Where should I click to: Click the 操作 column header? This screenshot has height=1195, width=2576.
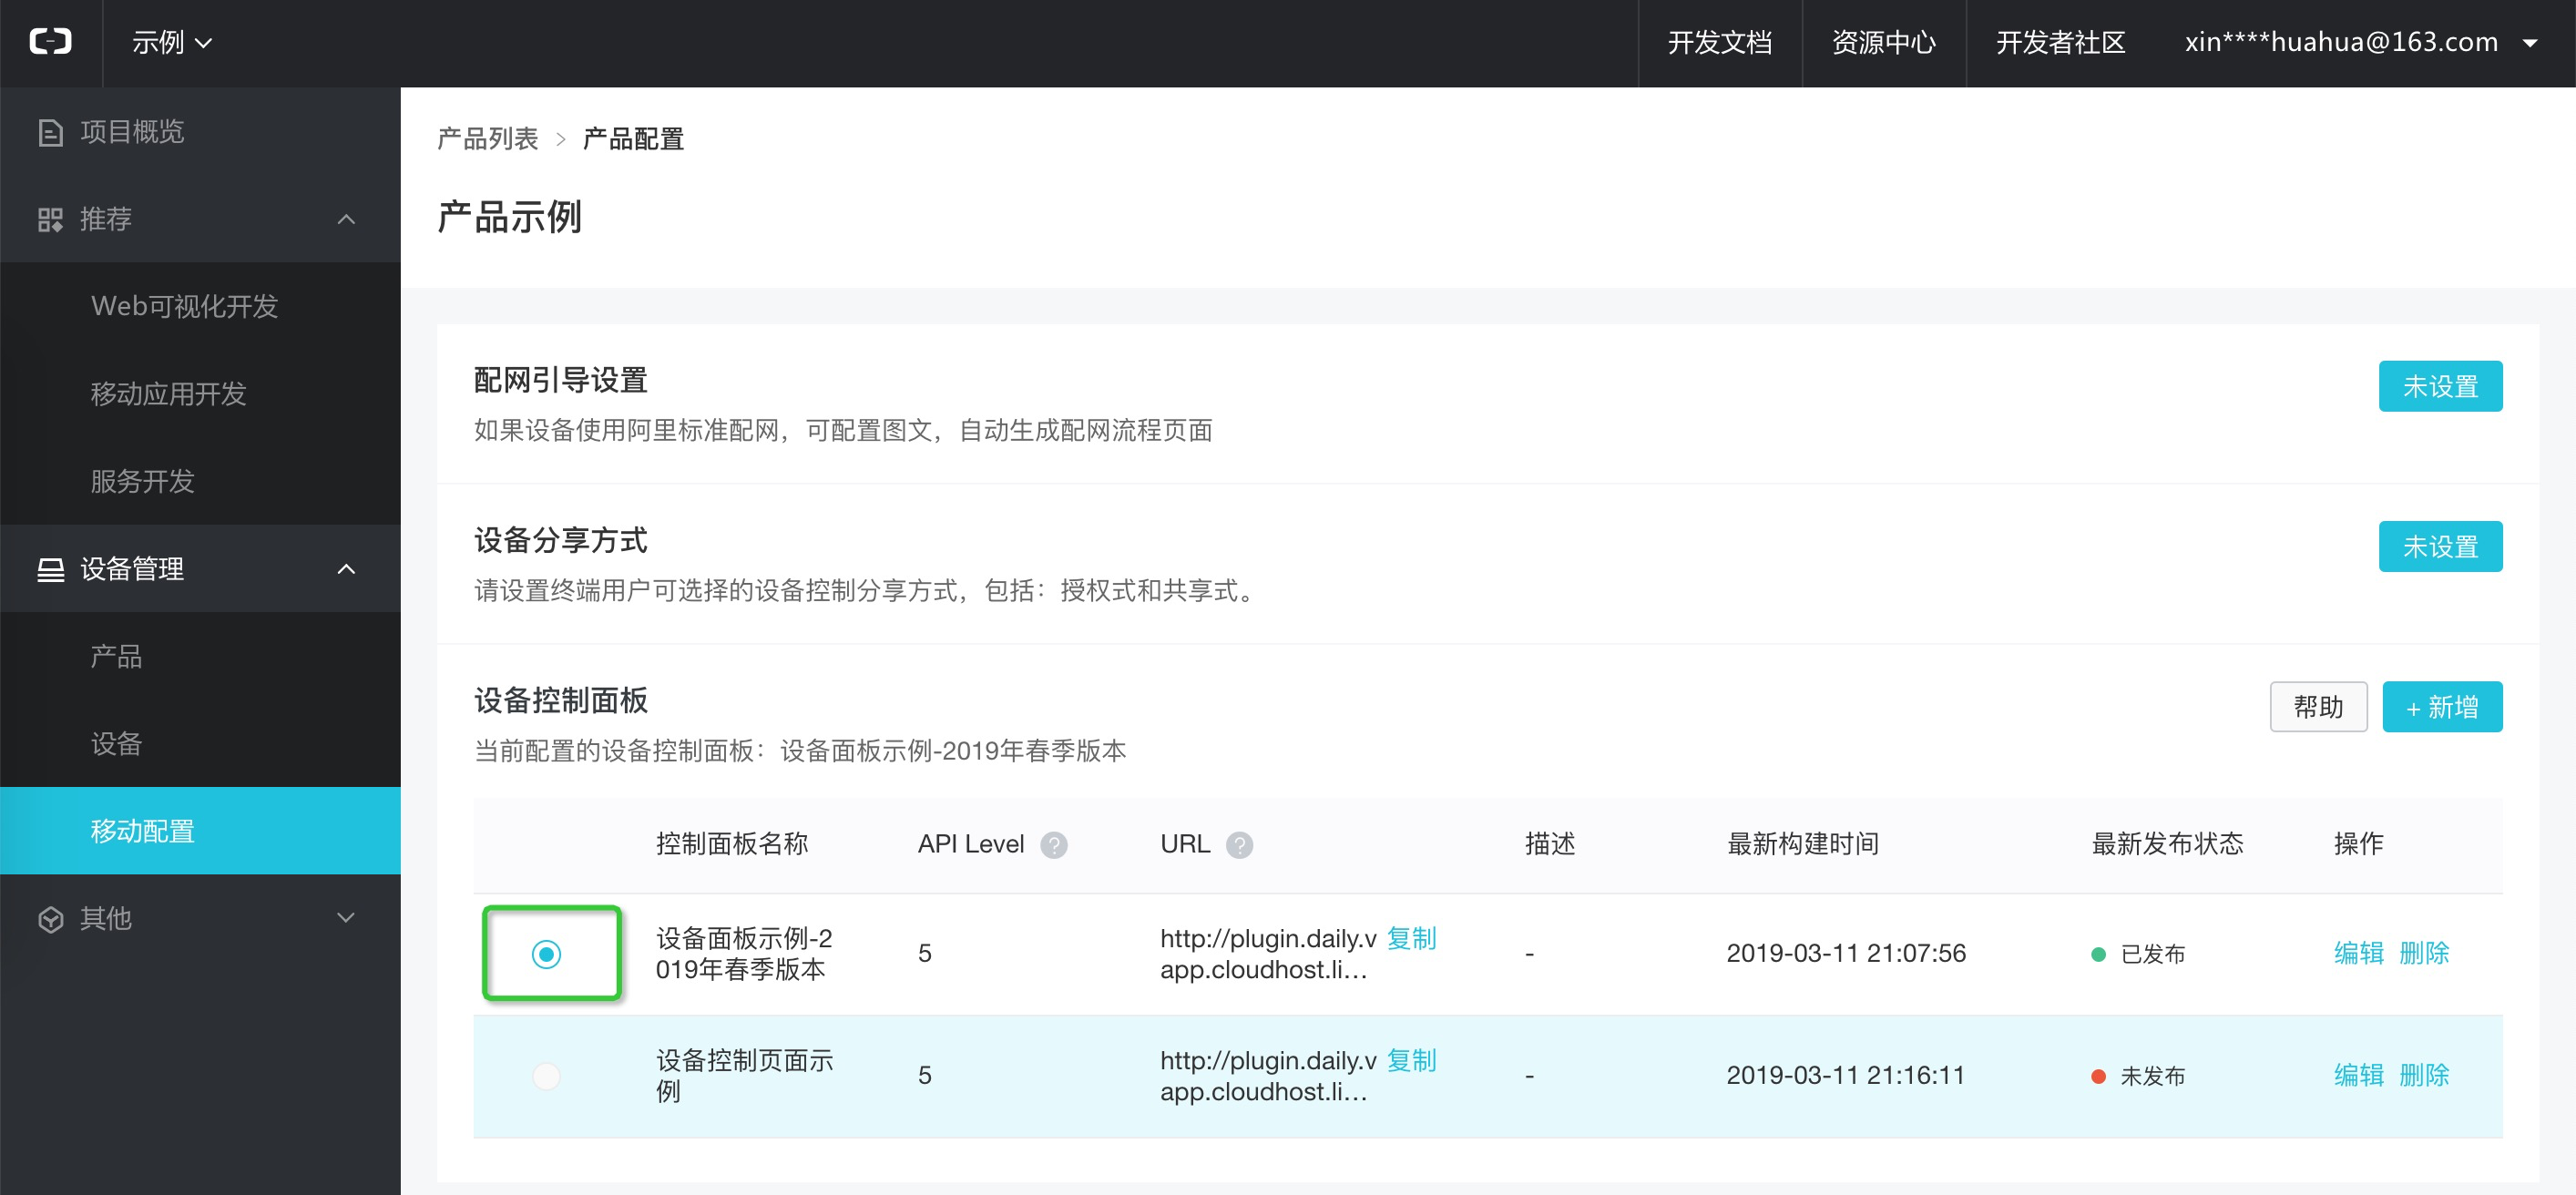[x=2359, y=844]
